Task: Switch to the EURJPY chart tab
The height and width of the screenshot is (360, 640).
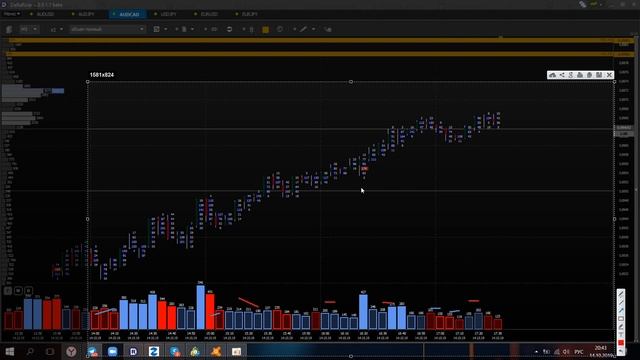Action: coord(249,14)
